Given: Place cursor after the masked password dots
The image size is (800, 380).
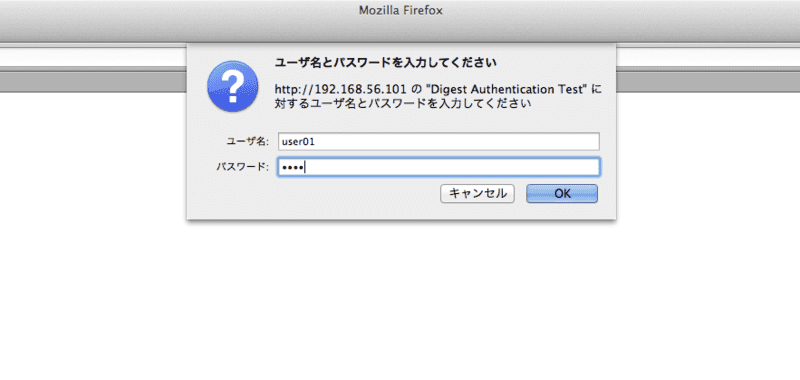Looking at the screenshot, I should (305, 167).
